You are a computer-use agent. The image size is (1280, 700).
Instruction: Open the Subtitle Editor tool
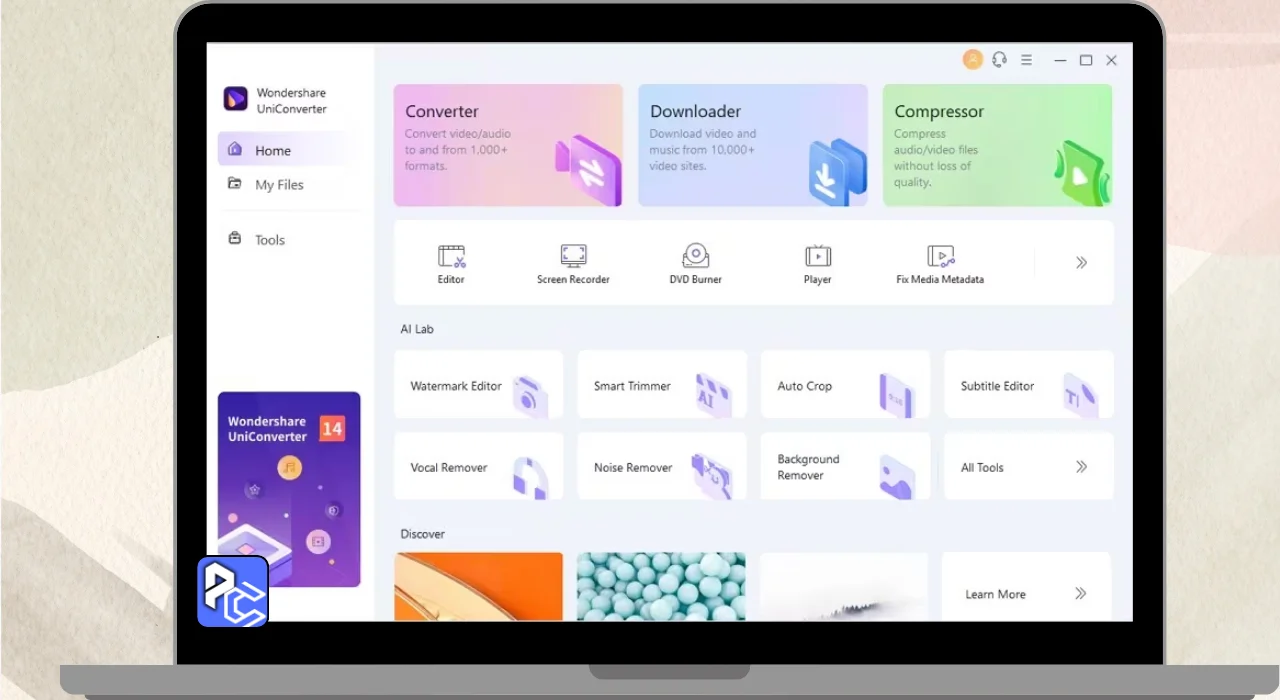click(x=1029, y=385)
